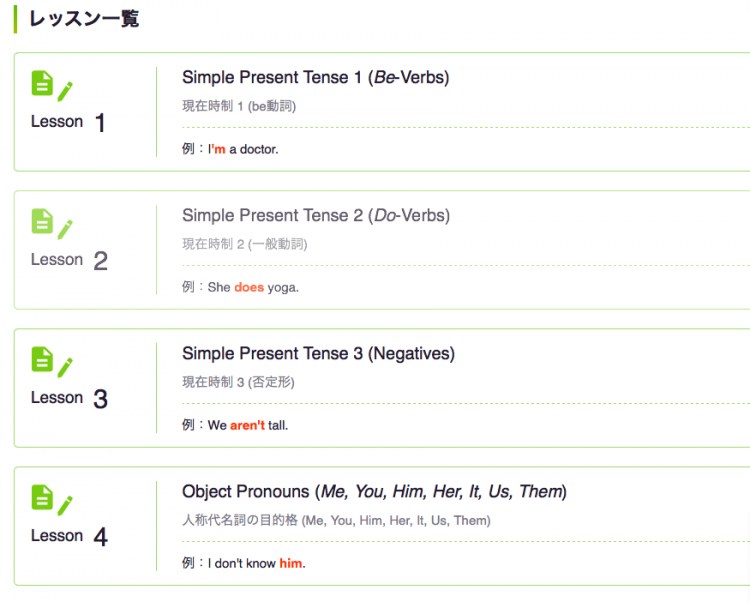Select the Lesson 2 label
Viewport: 750px width, 602px height.
click(x=69, y=260)
